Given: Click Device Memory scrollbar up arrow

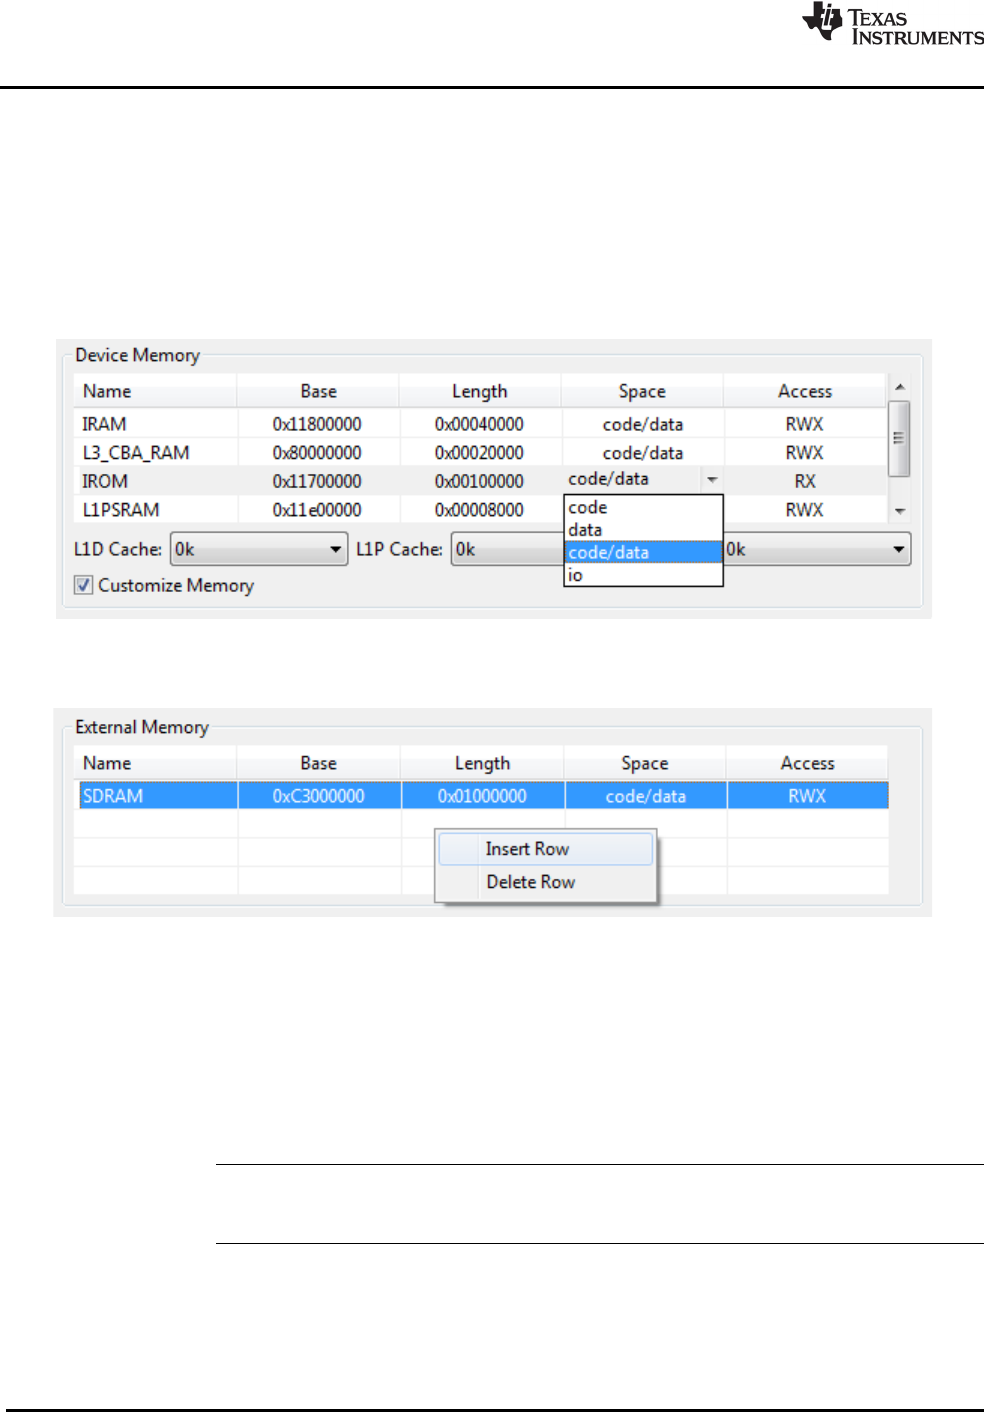Looking at the screenshot, I should [899, 387].
